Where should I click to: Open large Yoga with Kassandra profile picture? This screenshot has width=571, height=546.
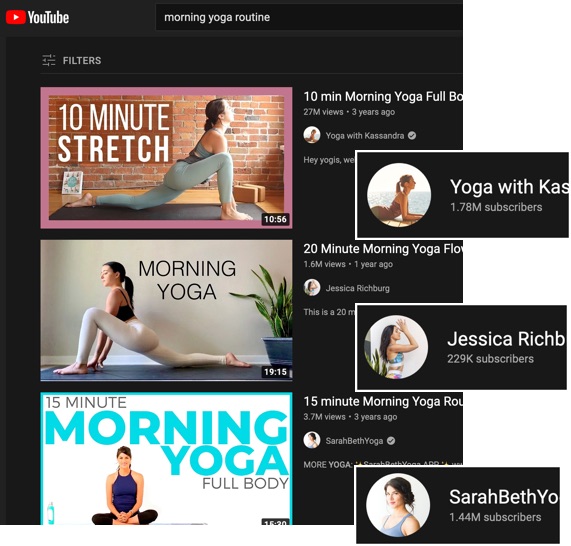[x=399, y=195]
